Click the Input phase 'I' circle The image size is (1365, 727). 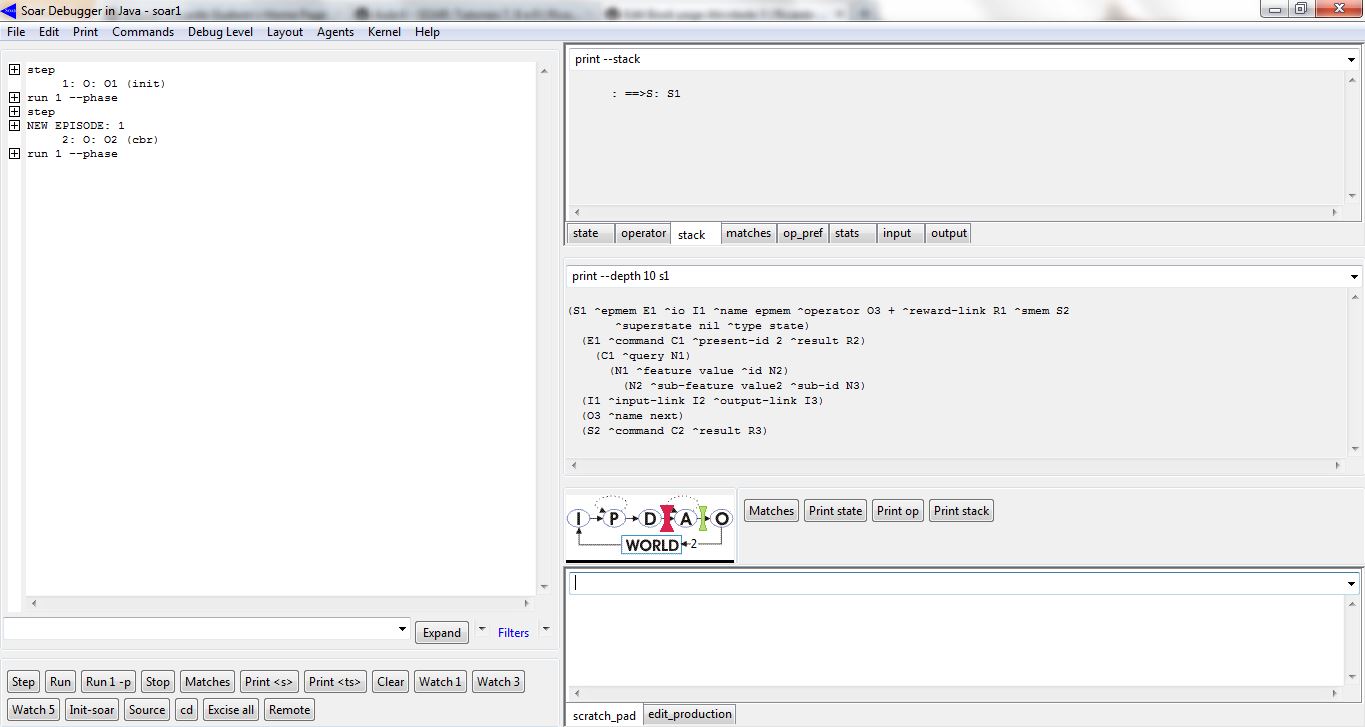tap(579, 519)
